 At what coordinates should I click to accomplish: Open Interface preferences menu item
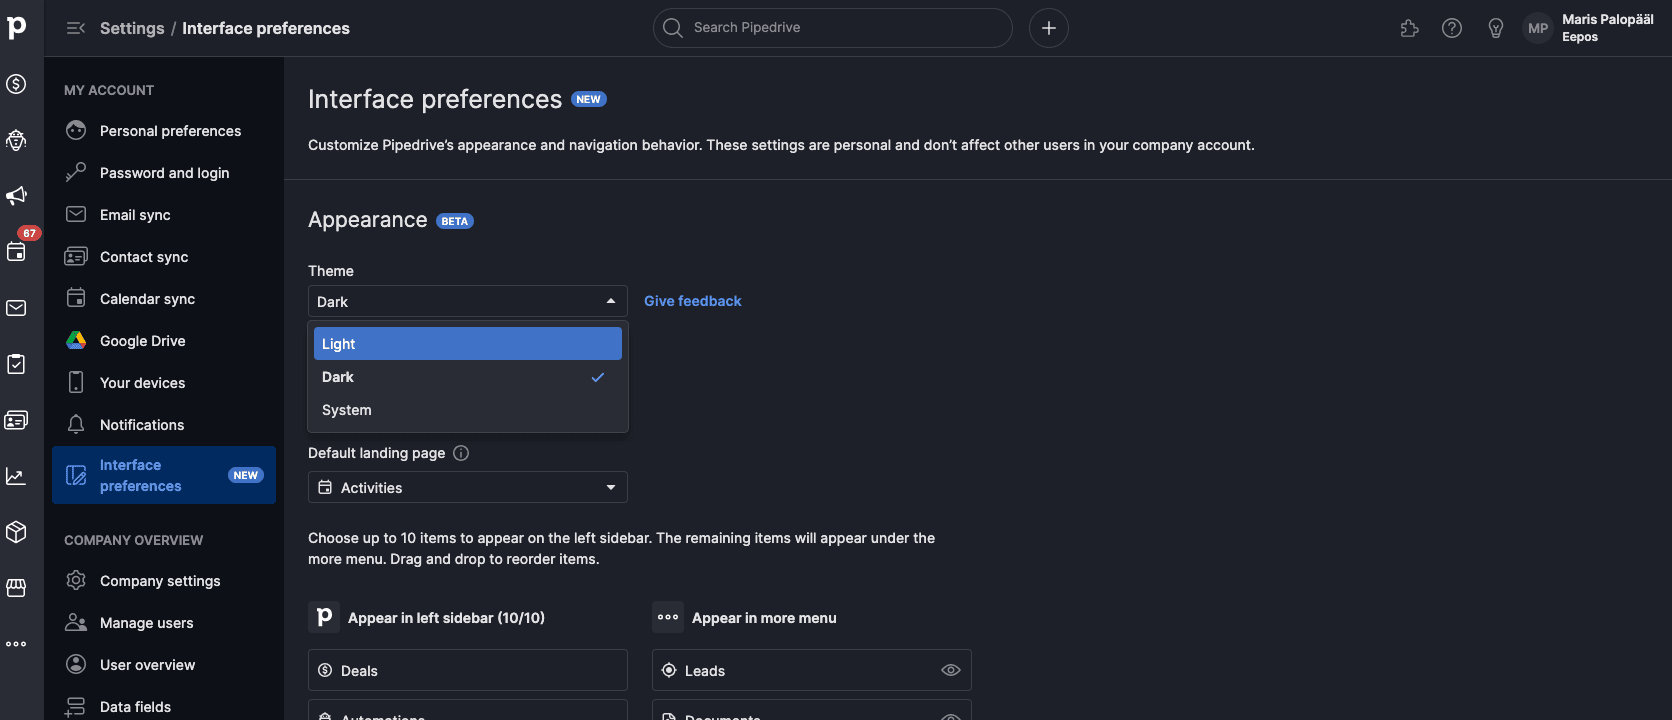click(x=164, y=475)
